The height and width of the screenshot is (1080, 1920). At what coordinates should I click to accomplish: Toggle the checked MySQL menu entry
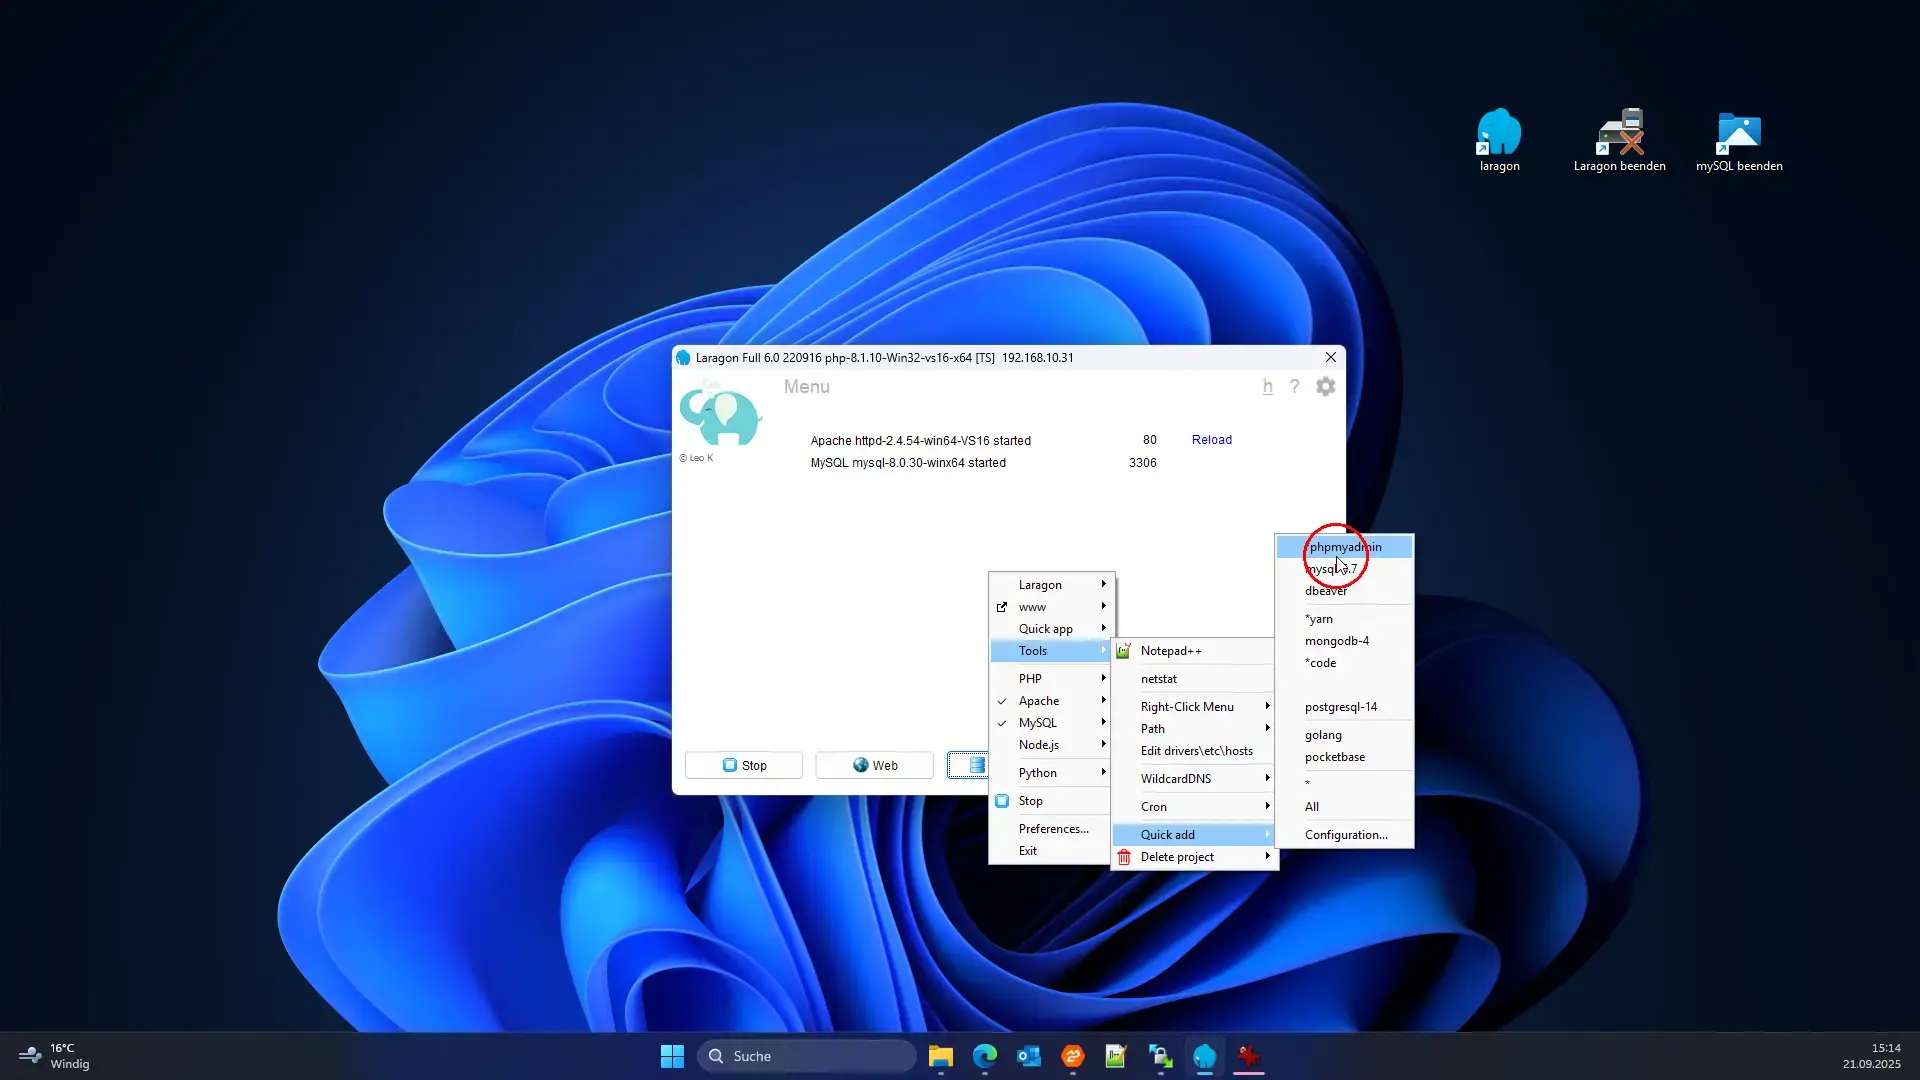1037,723
